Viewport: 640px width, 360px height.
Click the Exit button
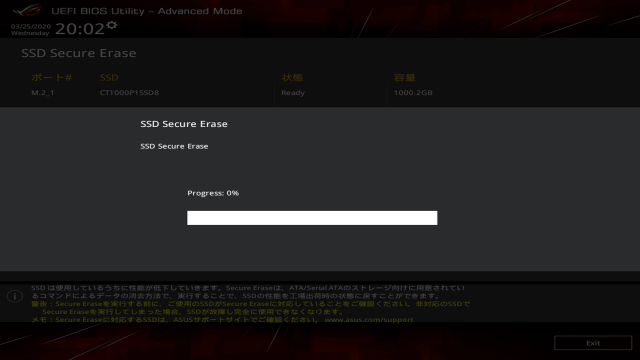593,343
